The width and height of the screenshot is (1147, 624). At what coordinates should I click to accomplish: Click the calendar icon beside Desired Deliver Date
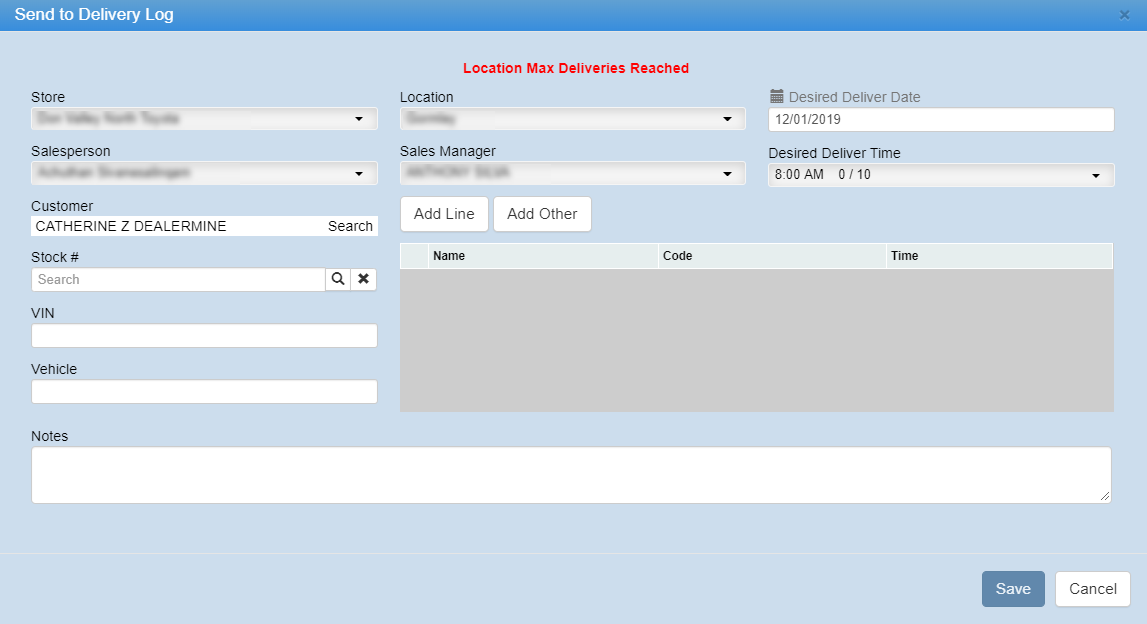776,97
